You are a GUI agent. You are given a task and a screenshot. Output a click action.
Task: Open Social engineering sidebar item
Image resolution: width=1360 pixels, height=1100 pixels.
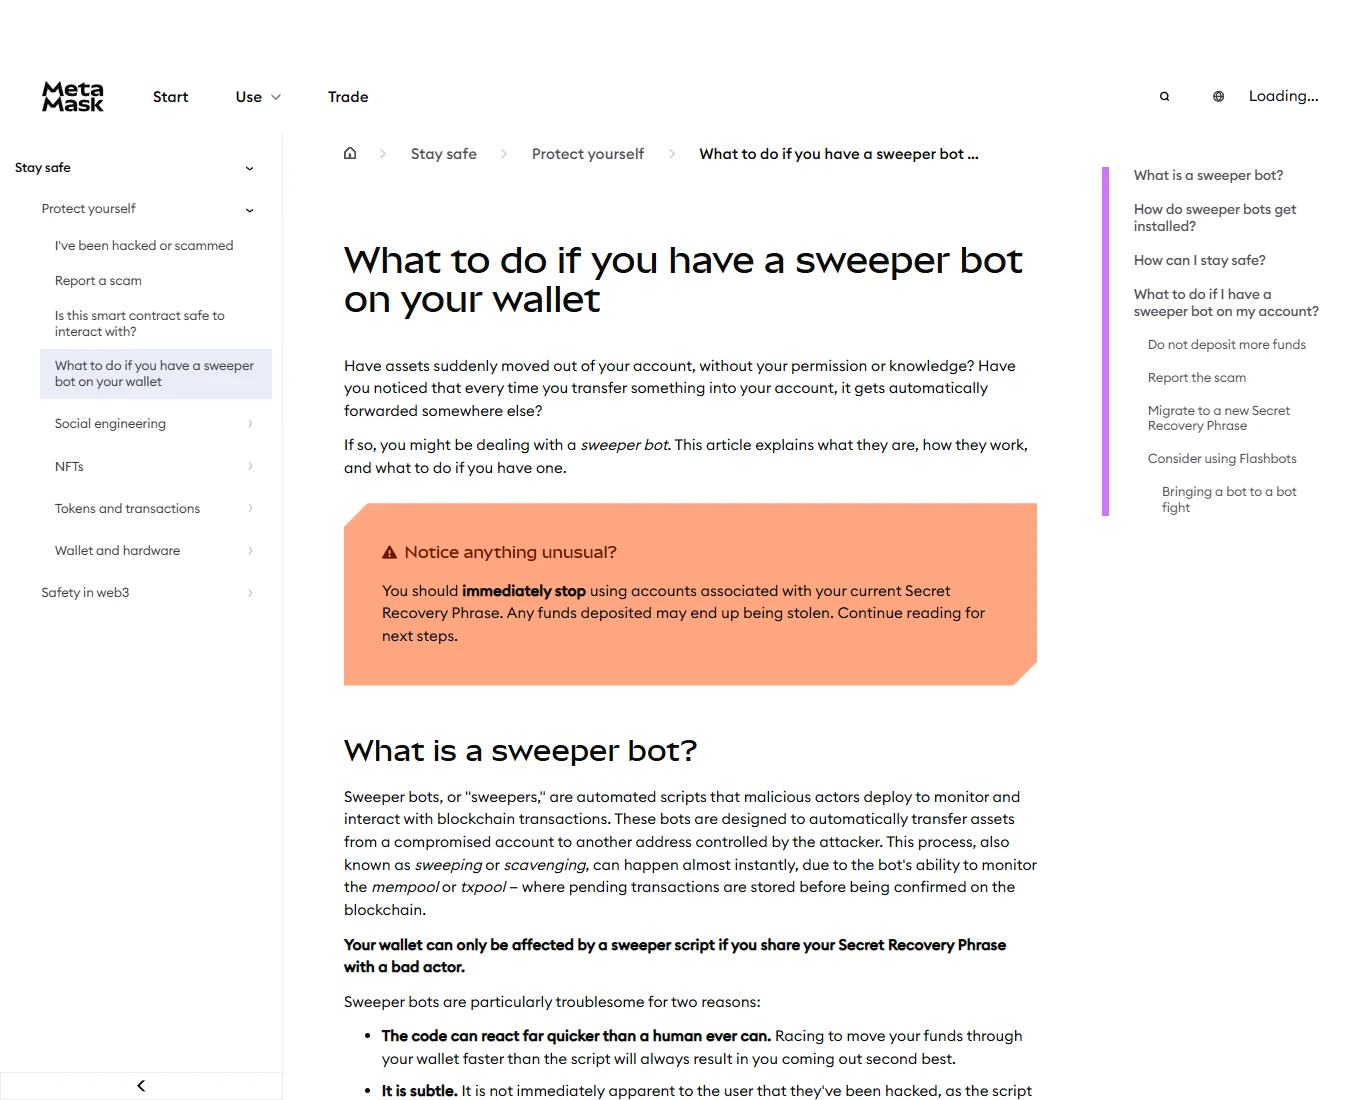110,424
